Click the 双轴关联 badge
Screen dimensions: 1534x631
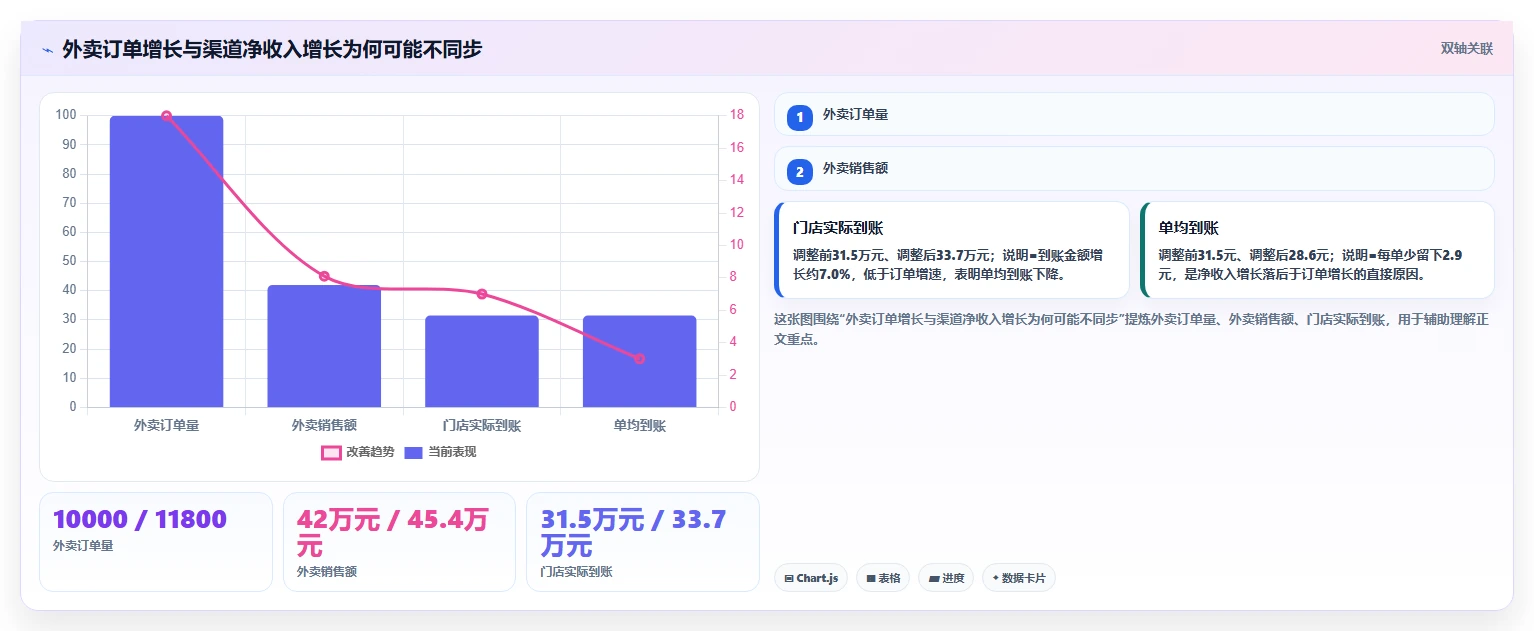[1466, 49]
